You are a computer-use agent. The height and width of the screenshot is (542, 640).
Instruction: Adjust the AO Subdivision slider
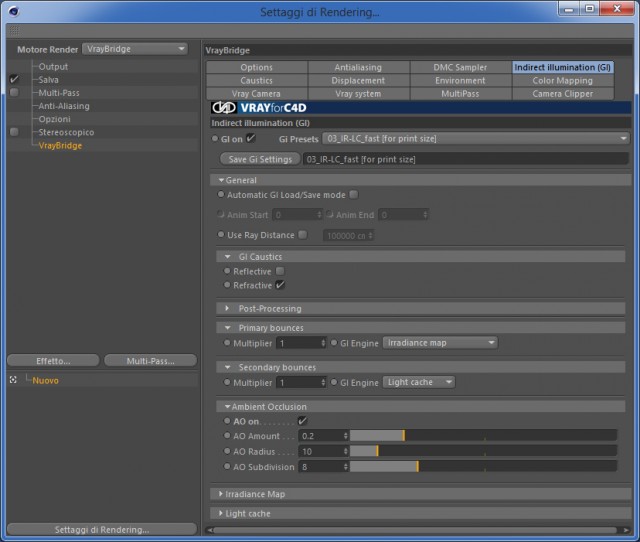pos(483,466)
